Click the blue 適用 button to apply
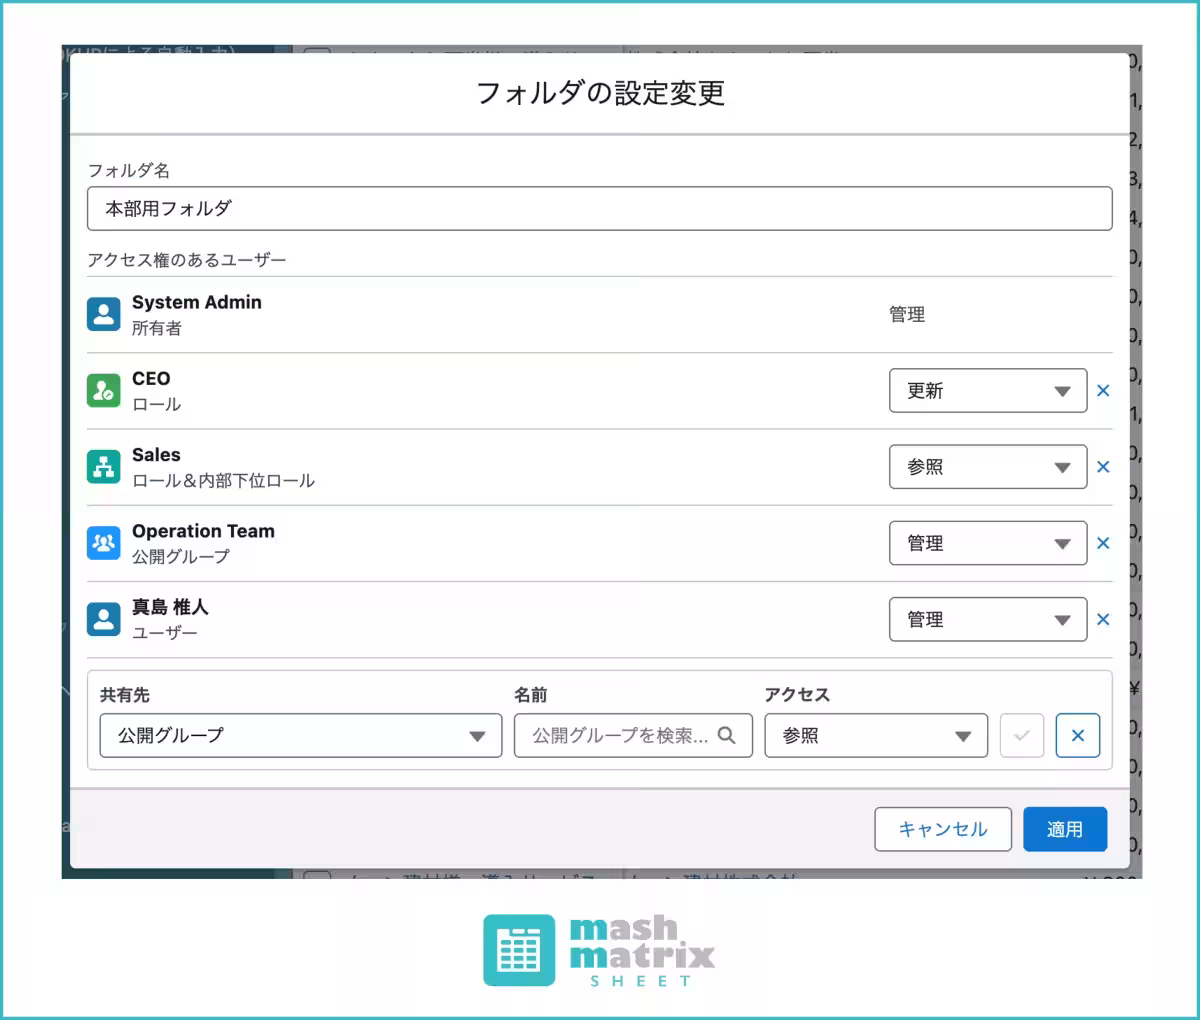This screenshot has width=1200, height=1020. [1065, 829]
